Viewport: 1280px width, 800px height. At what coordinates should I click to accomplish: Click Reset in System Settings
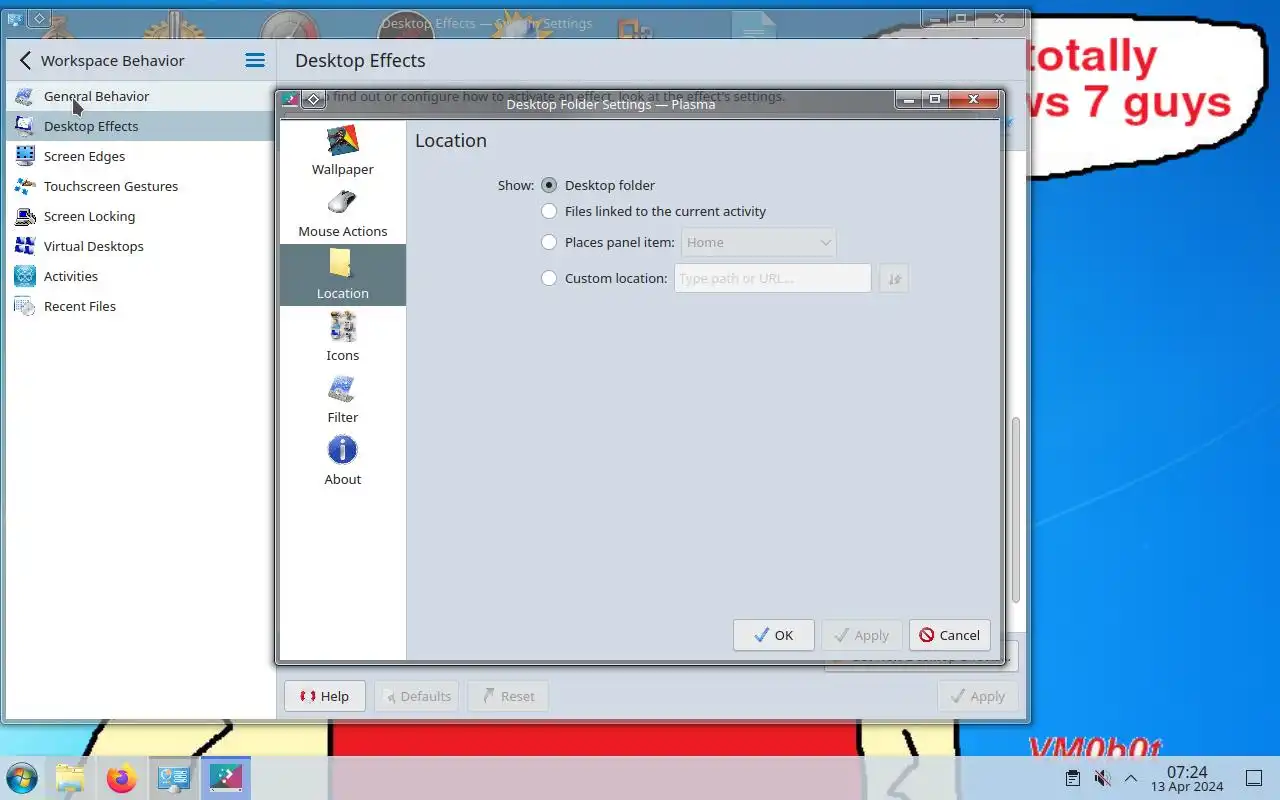pos(508,696)
